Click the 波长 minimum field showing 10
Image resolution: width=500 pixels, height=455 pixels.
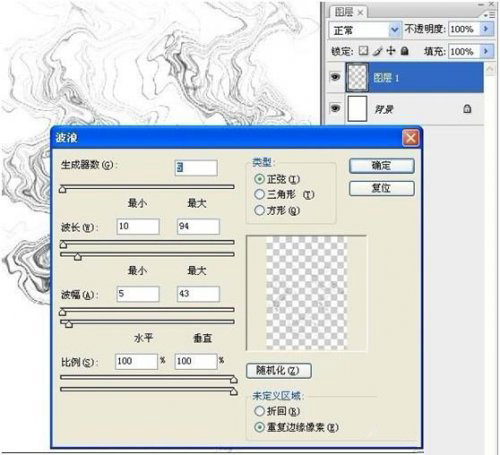138,226
